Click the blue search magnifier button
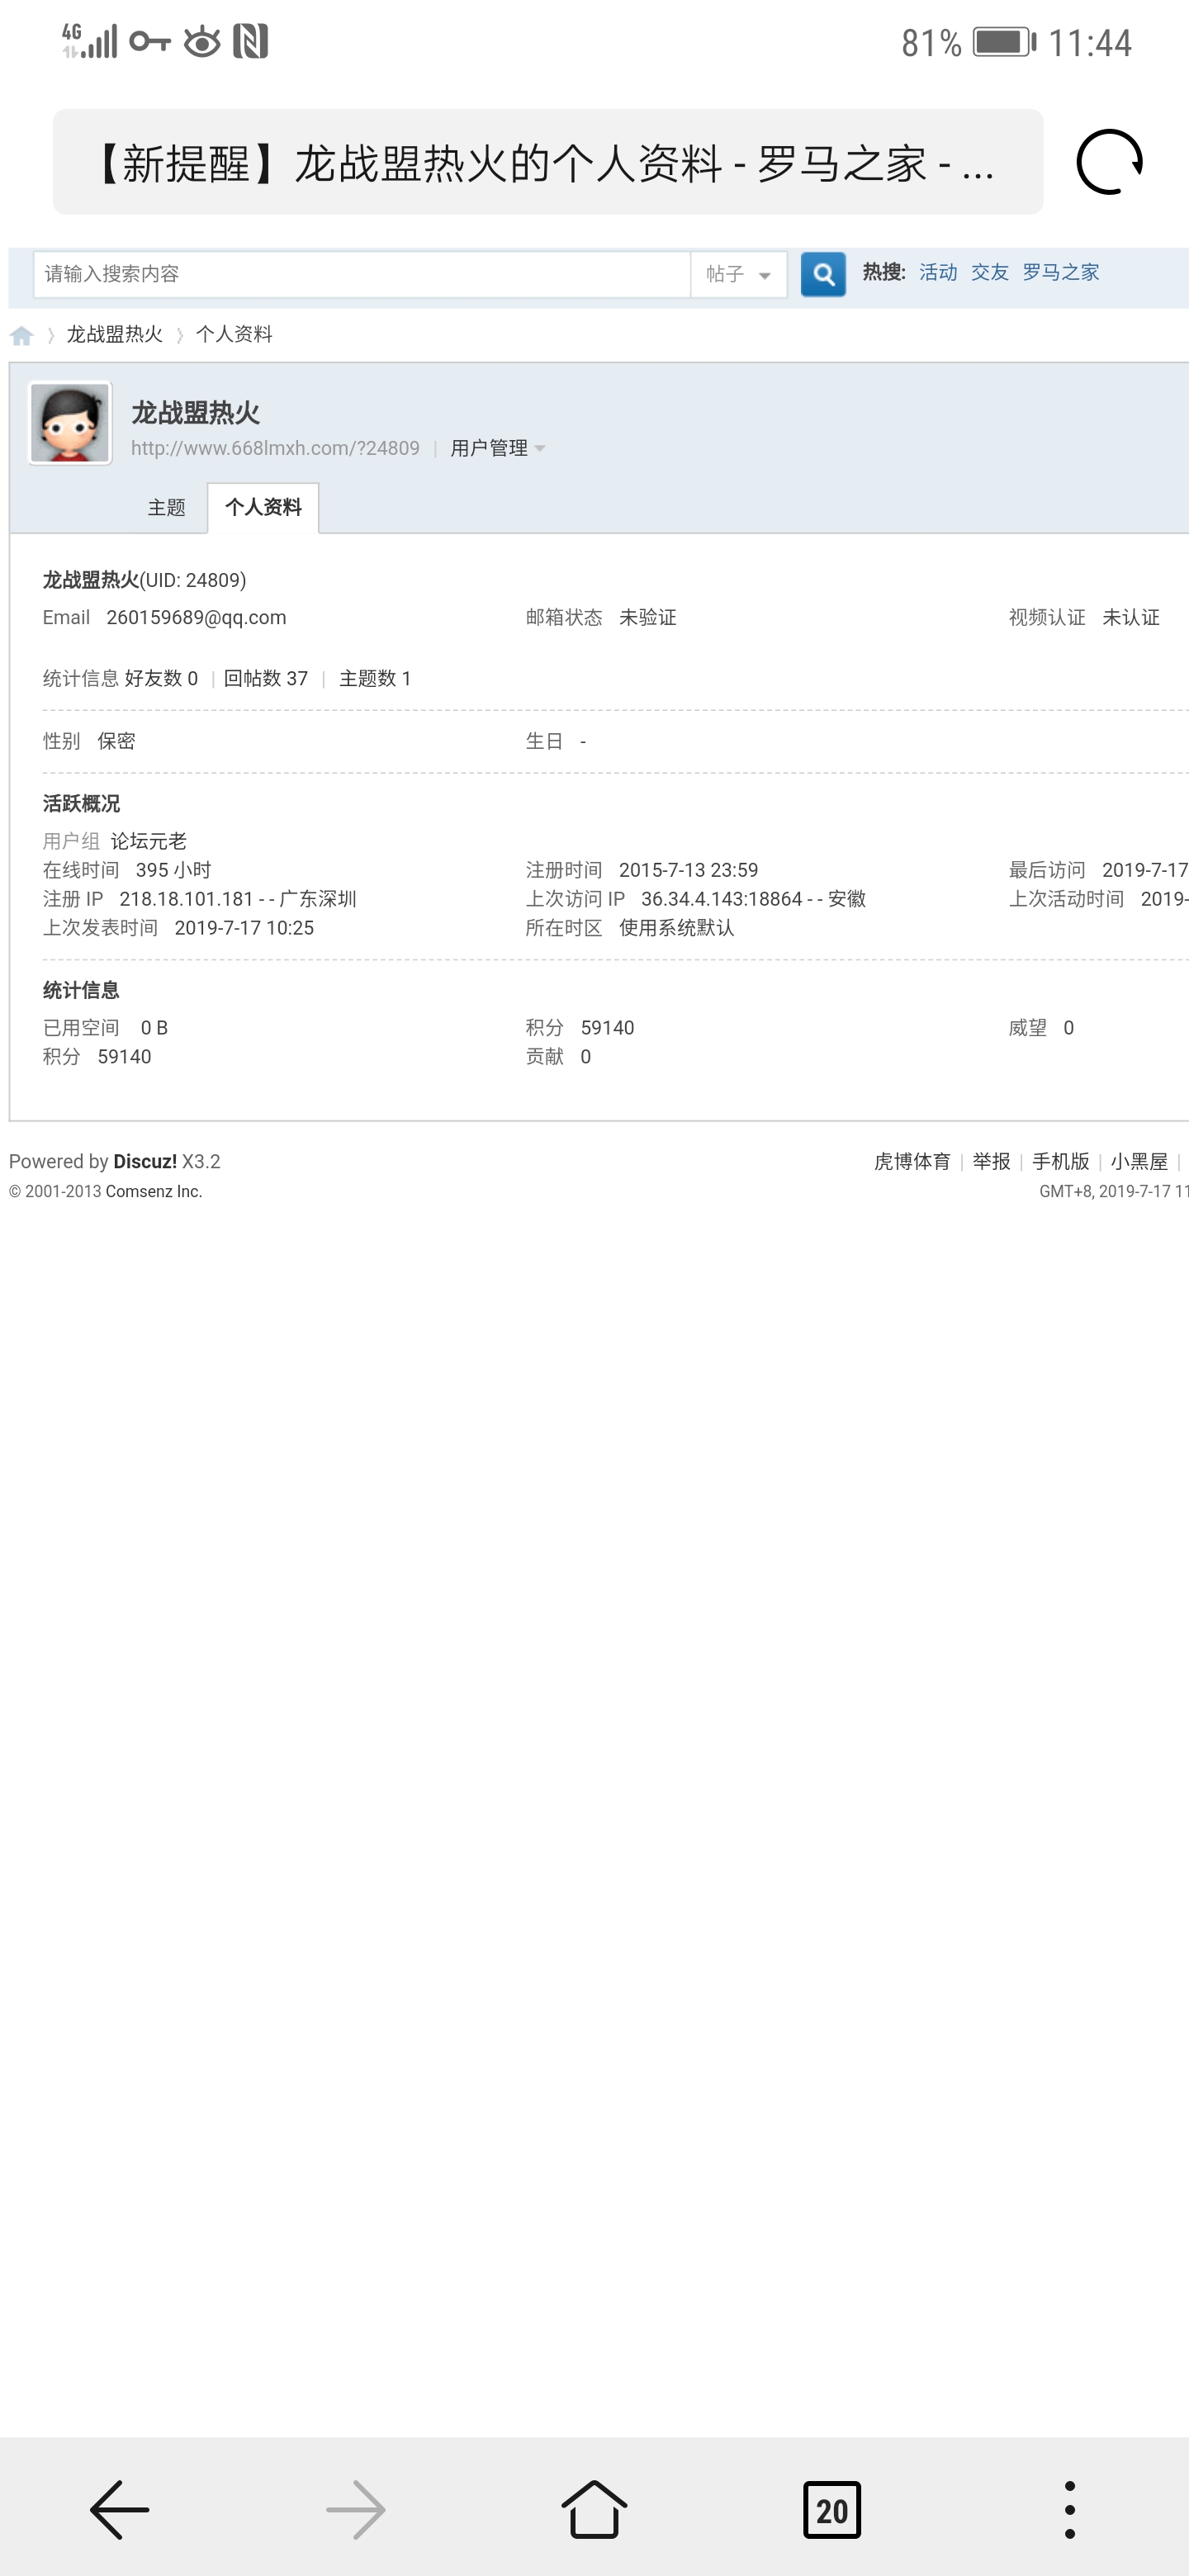1189x2576 pixels. tap(823, 274)
